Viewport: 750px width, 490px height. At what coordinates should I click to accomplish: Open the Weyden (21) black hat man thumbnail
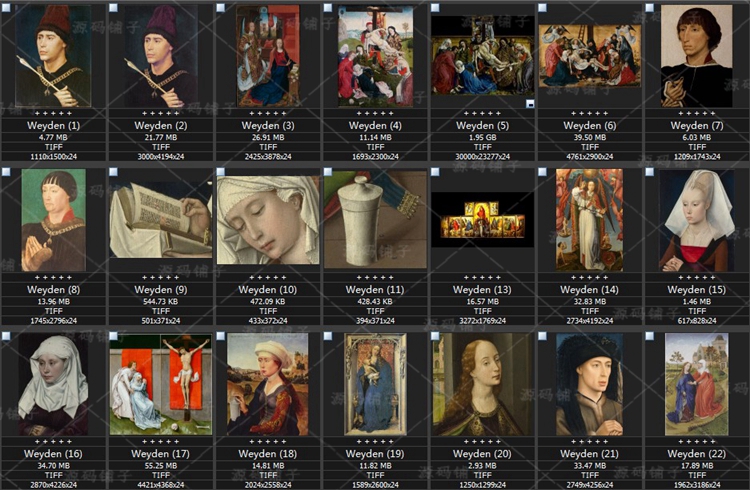[x=590, y=384]
